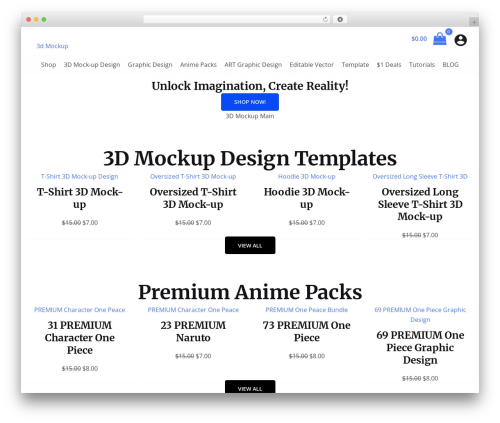
Task: Click the 23 PREMIUM Naruto $7.00 price
Action: pyautogui.click(x=204, y=356)
